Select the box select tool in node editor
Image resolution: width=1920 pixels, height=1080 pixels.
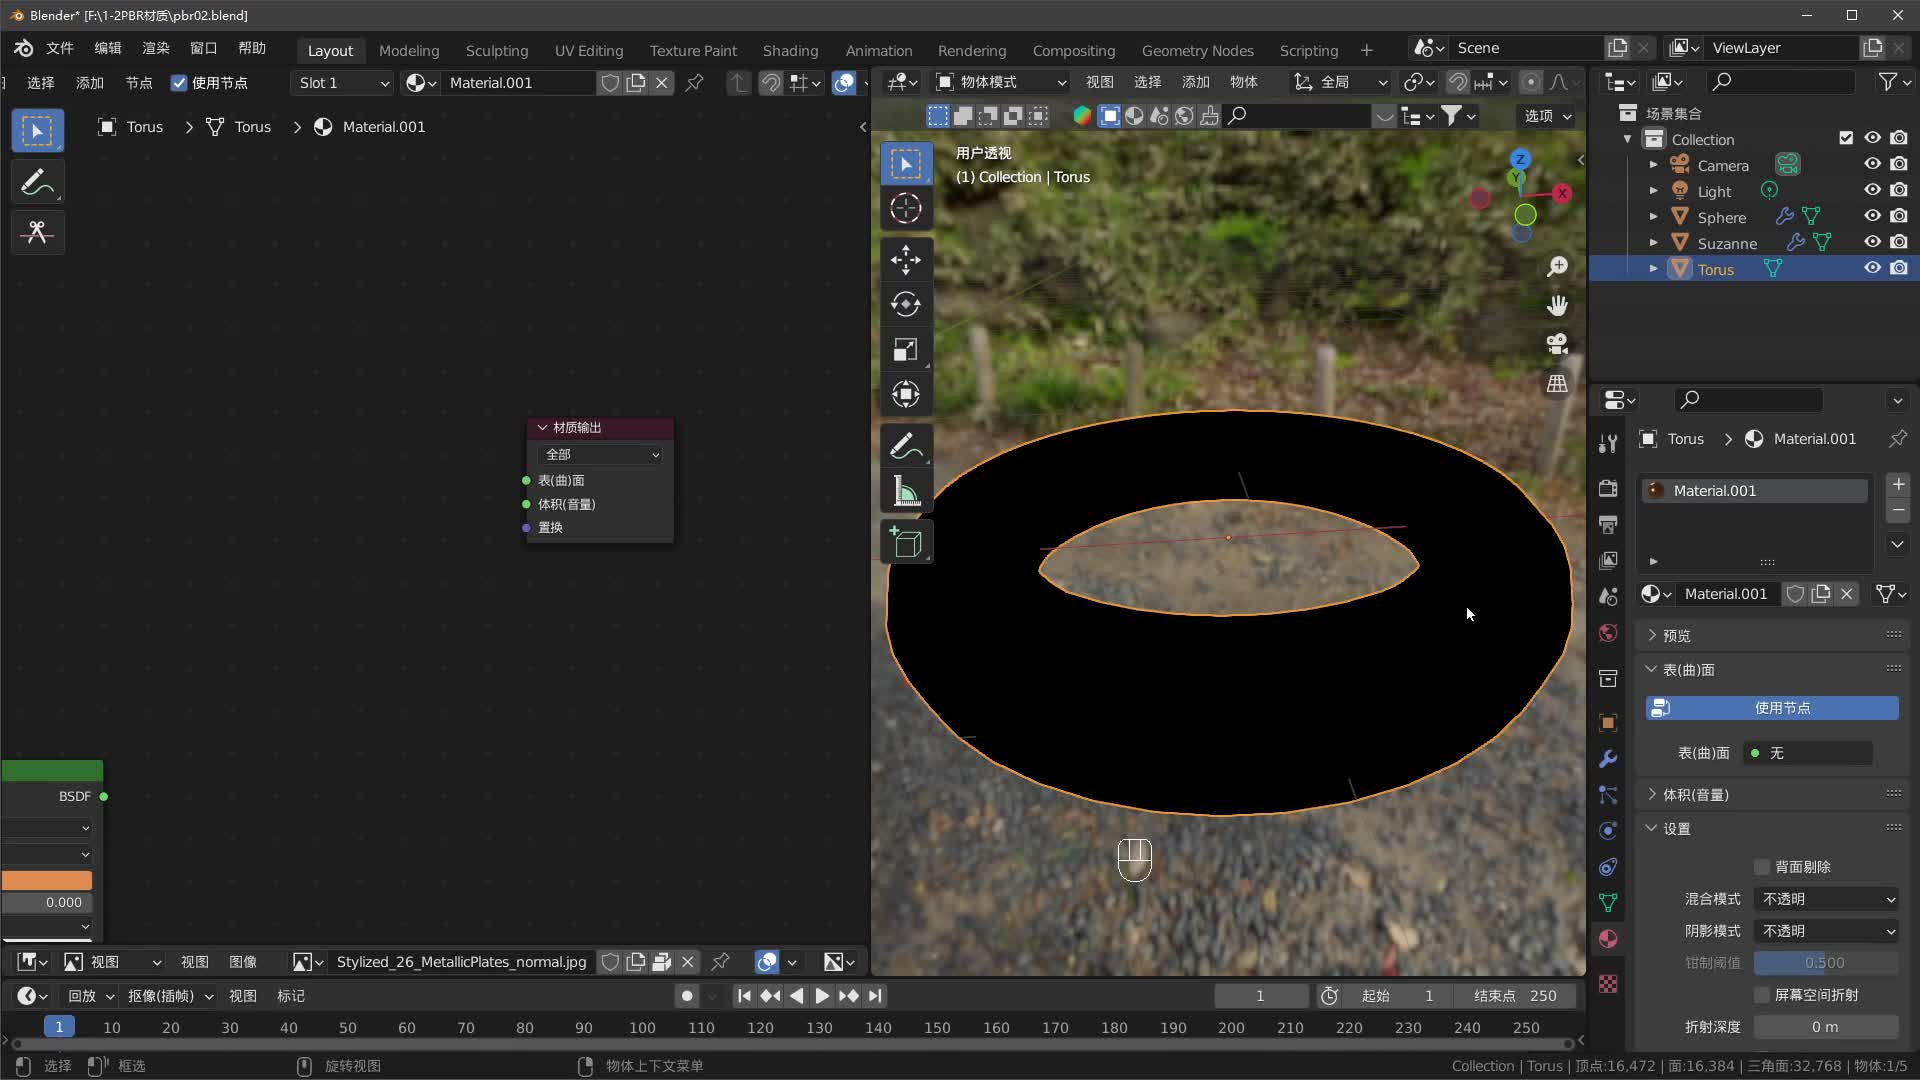pos(38,131)
